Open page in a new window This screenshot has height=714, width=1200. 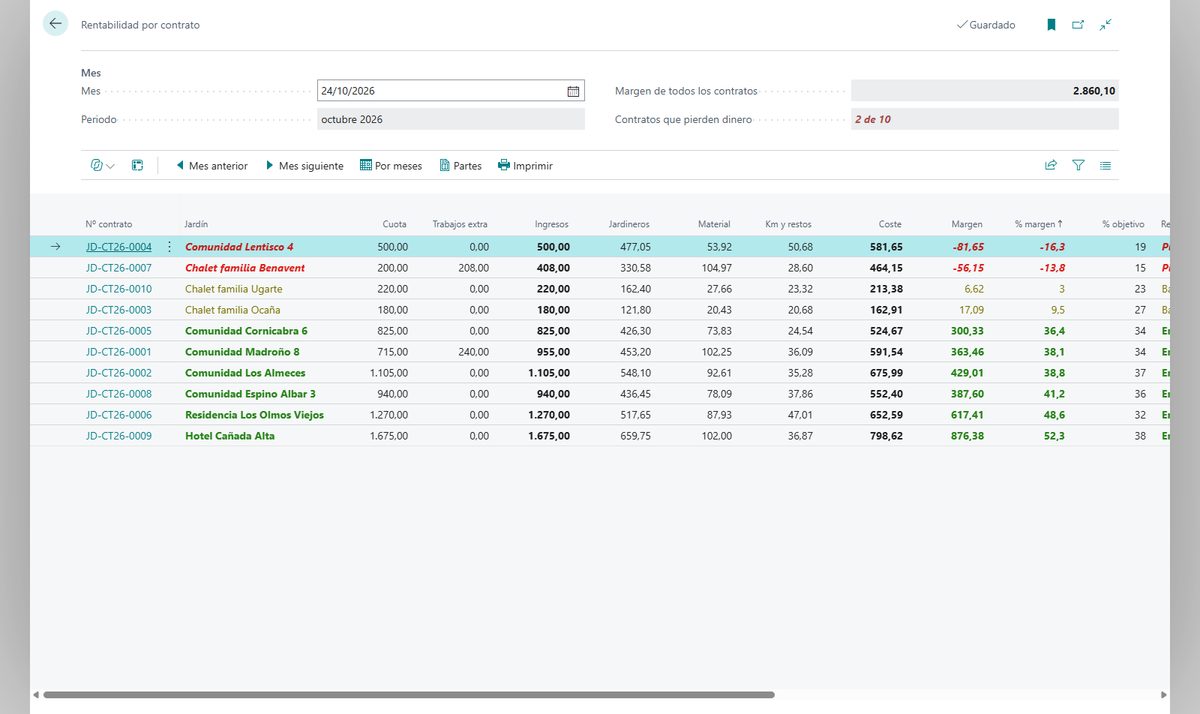(x=1078, y=25)
